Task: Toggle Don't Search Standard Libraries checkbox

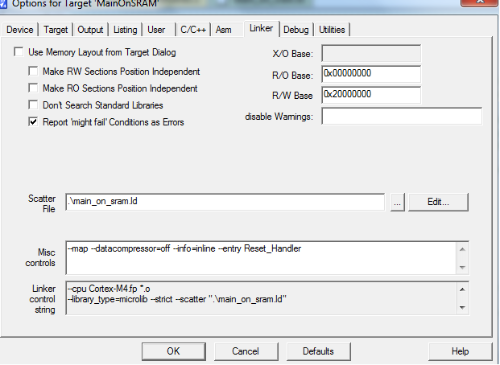Action: (x=33, y=105)
